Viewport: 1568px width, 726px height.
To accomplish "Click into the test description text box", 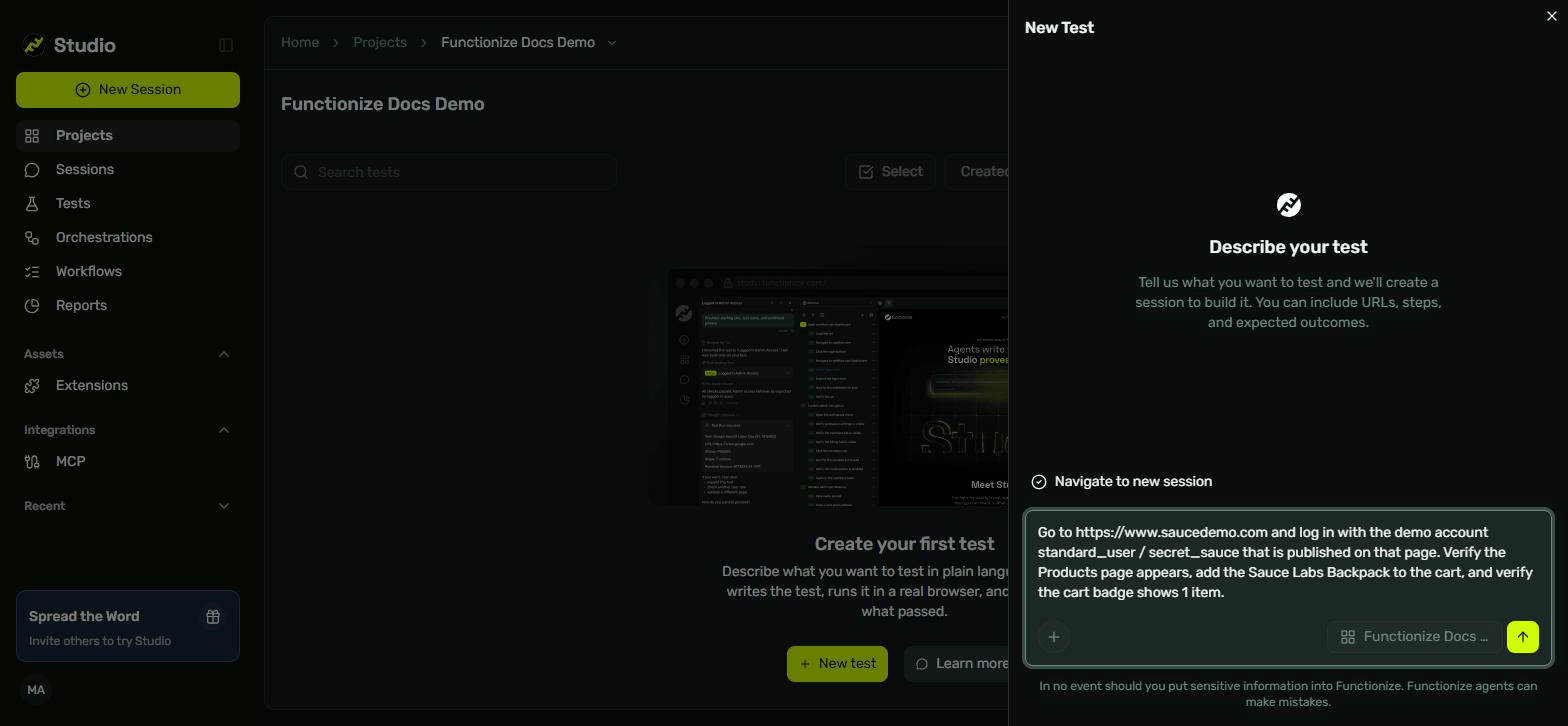I will (x=1288, y=563).
